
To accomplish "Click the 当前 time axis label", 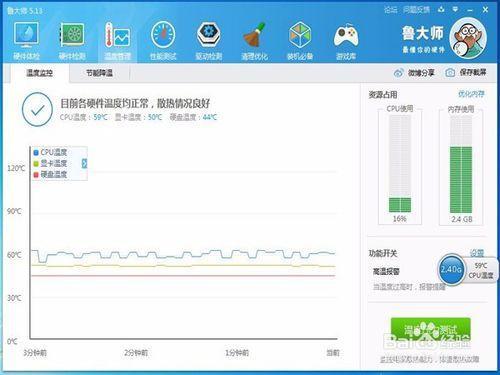I will [332, 353].
